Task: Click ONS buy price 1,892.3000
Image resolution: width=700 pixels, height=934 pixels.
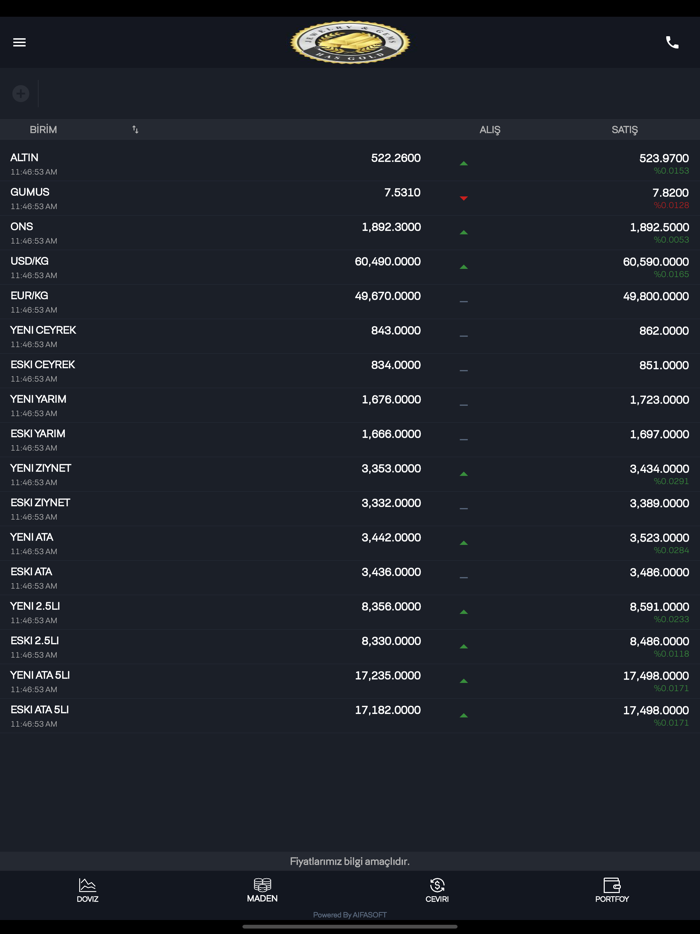Action: tap(391, 228)
